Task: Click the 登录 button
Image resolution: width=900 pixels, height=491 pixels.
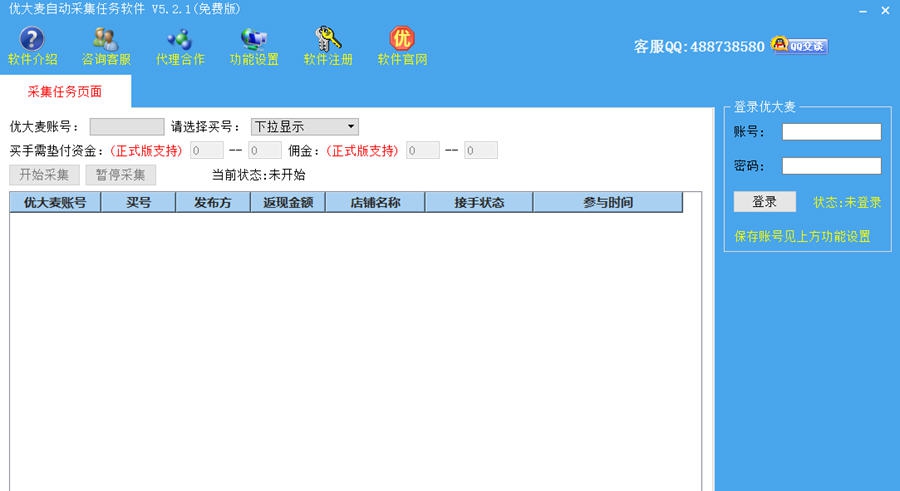Action: pos(765,202)
